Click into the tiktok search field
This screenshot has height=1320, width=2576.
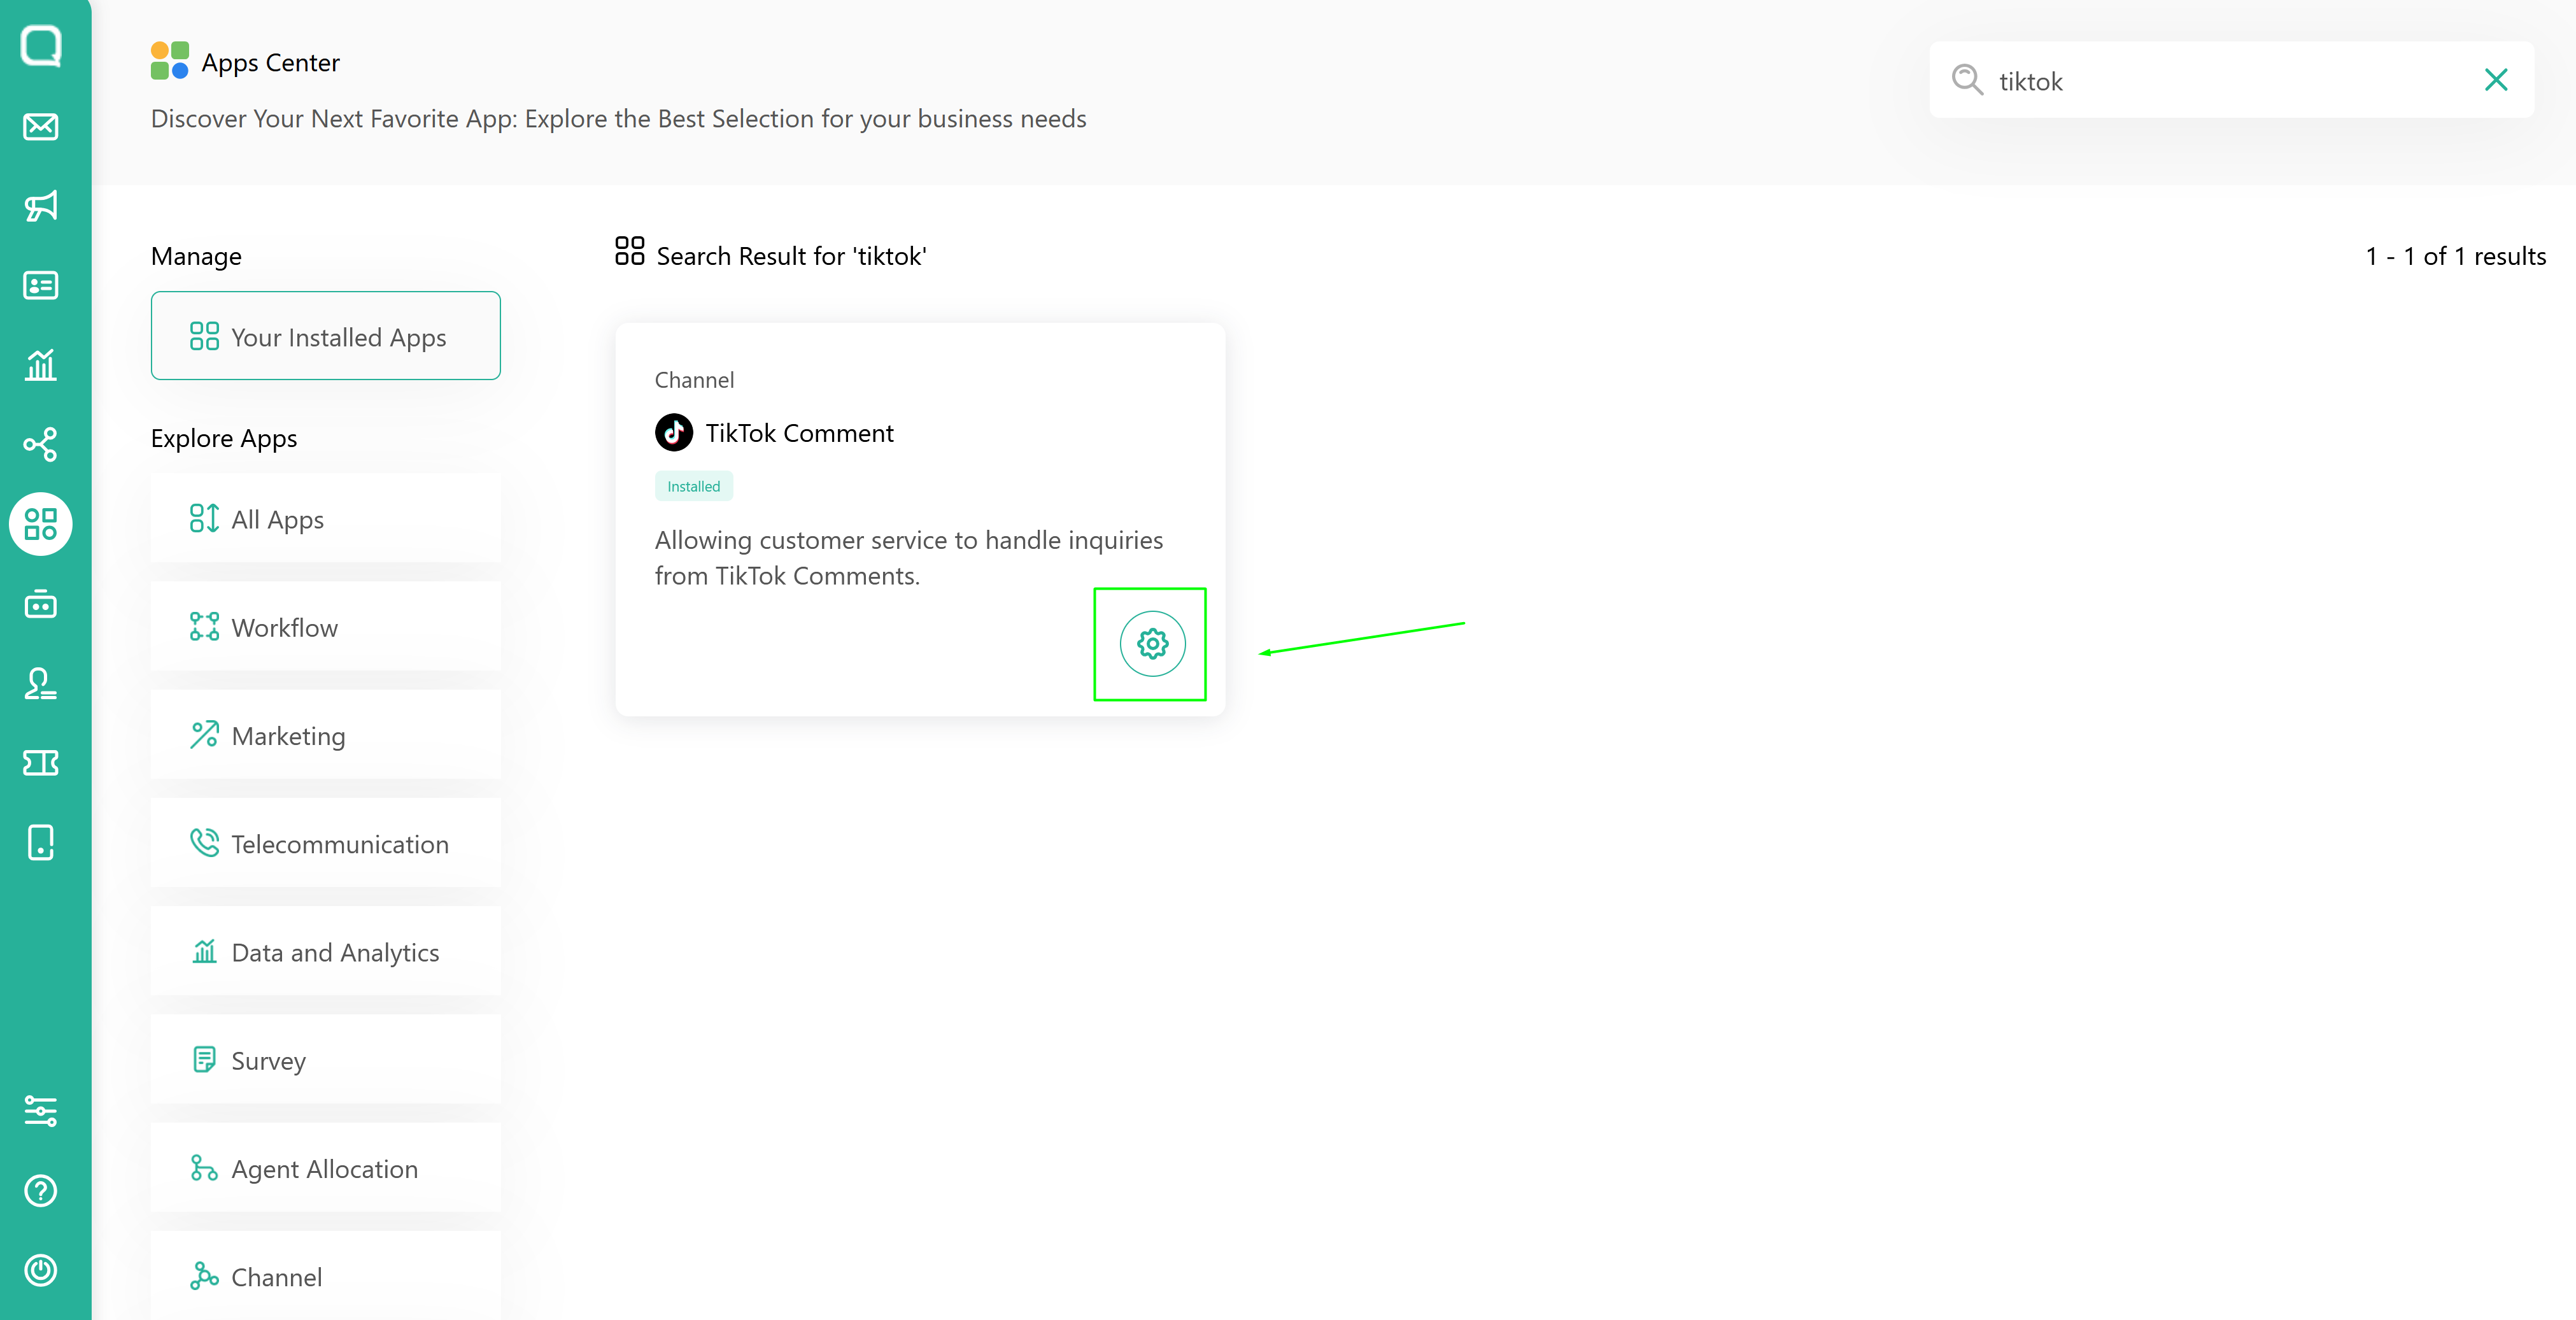click(x=2231, y=80)
